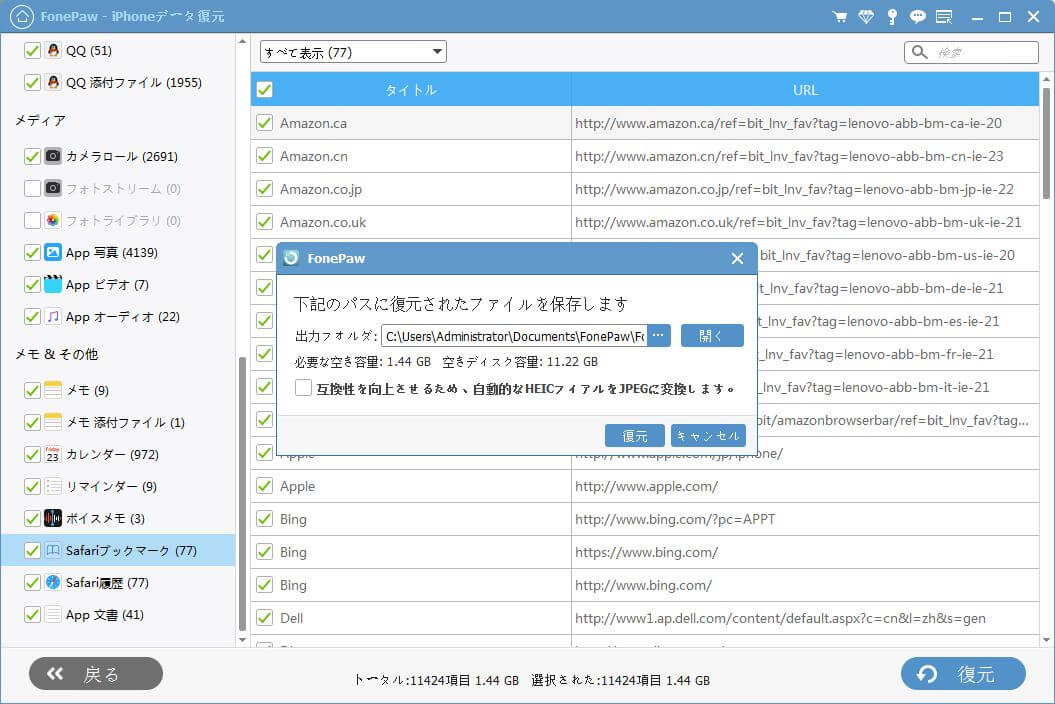Browse output folder with the ... button
This screenshot has width=1055, height=704.
[x=659, y=335]
